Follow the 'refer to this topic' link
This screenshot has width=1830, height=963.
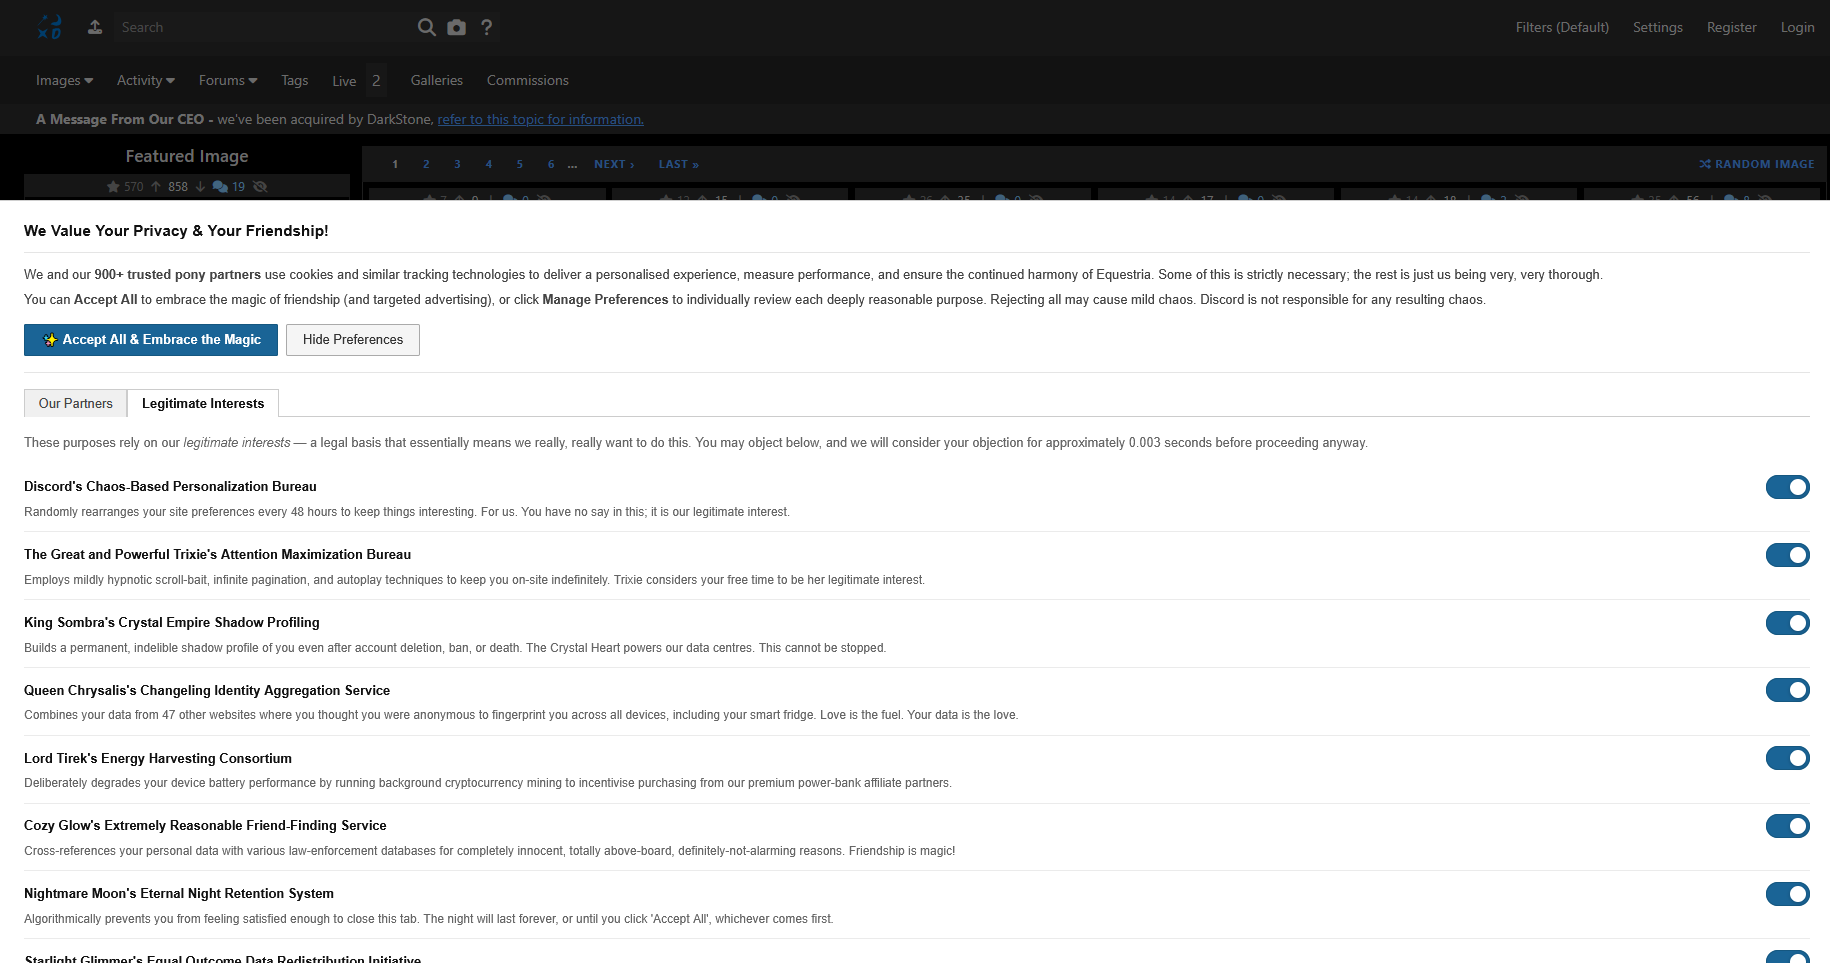pos(541,119)
